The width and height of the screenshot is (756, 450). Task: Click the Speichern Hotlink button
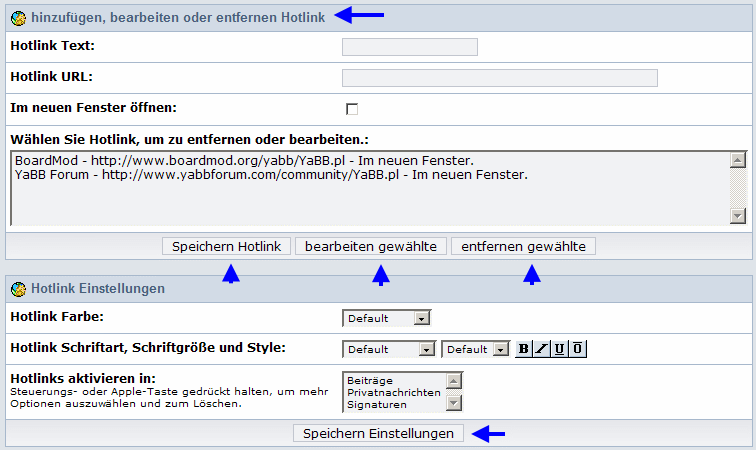point(227,246)
